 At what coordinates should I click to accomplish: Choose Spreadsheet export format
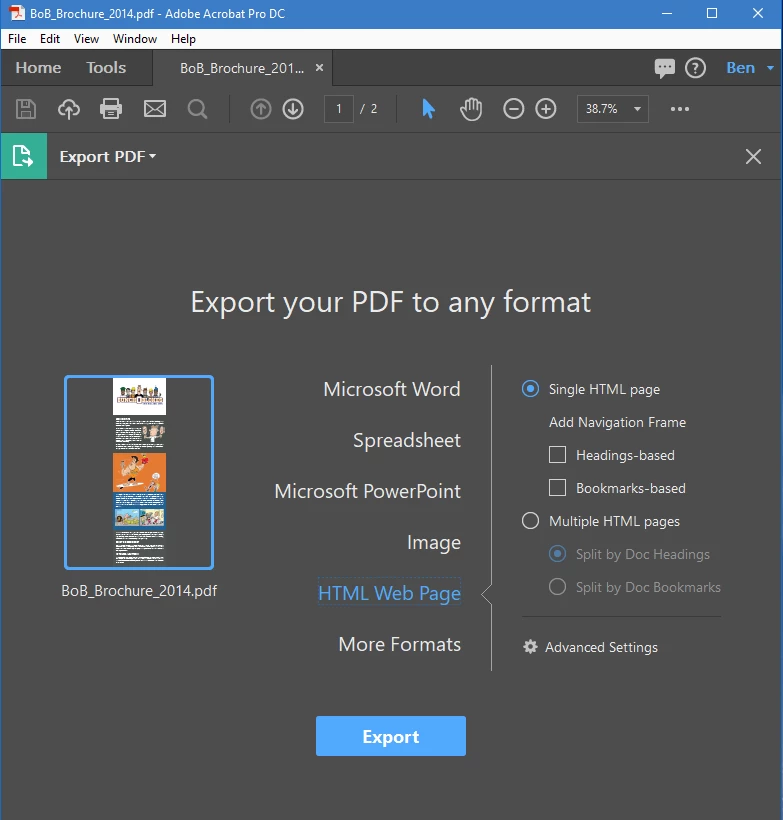[407, 440]
